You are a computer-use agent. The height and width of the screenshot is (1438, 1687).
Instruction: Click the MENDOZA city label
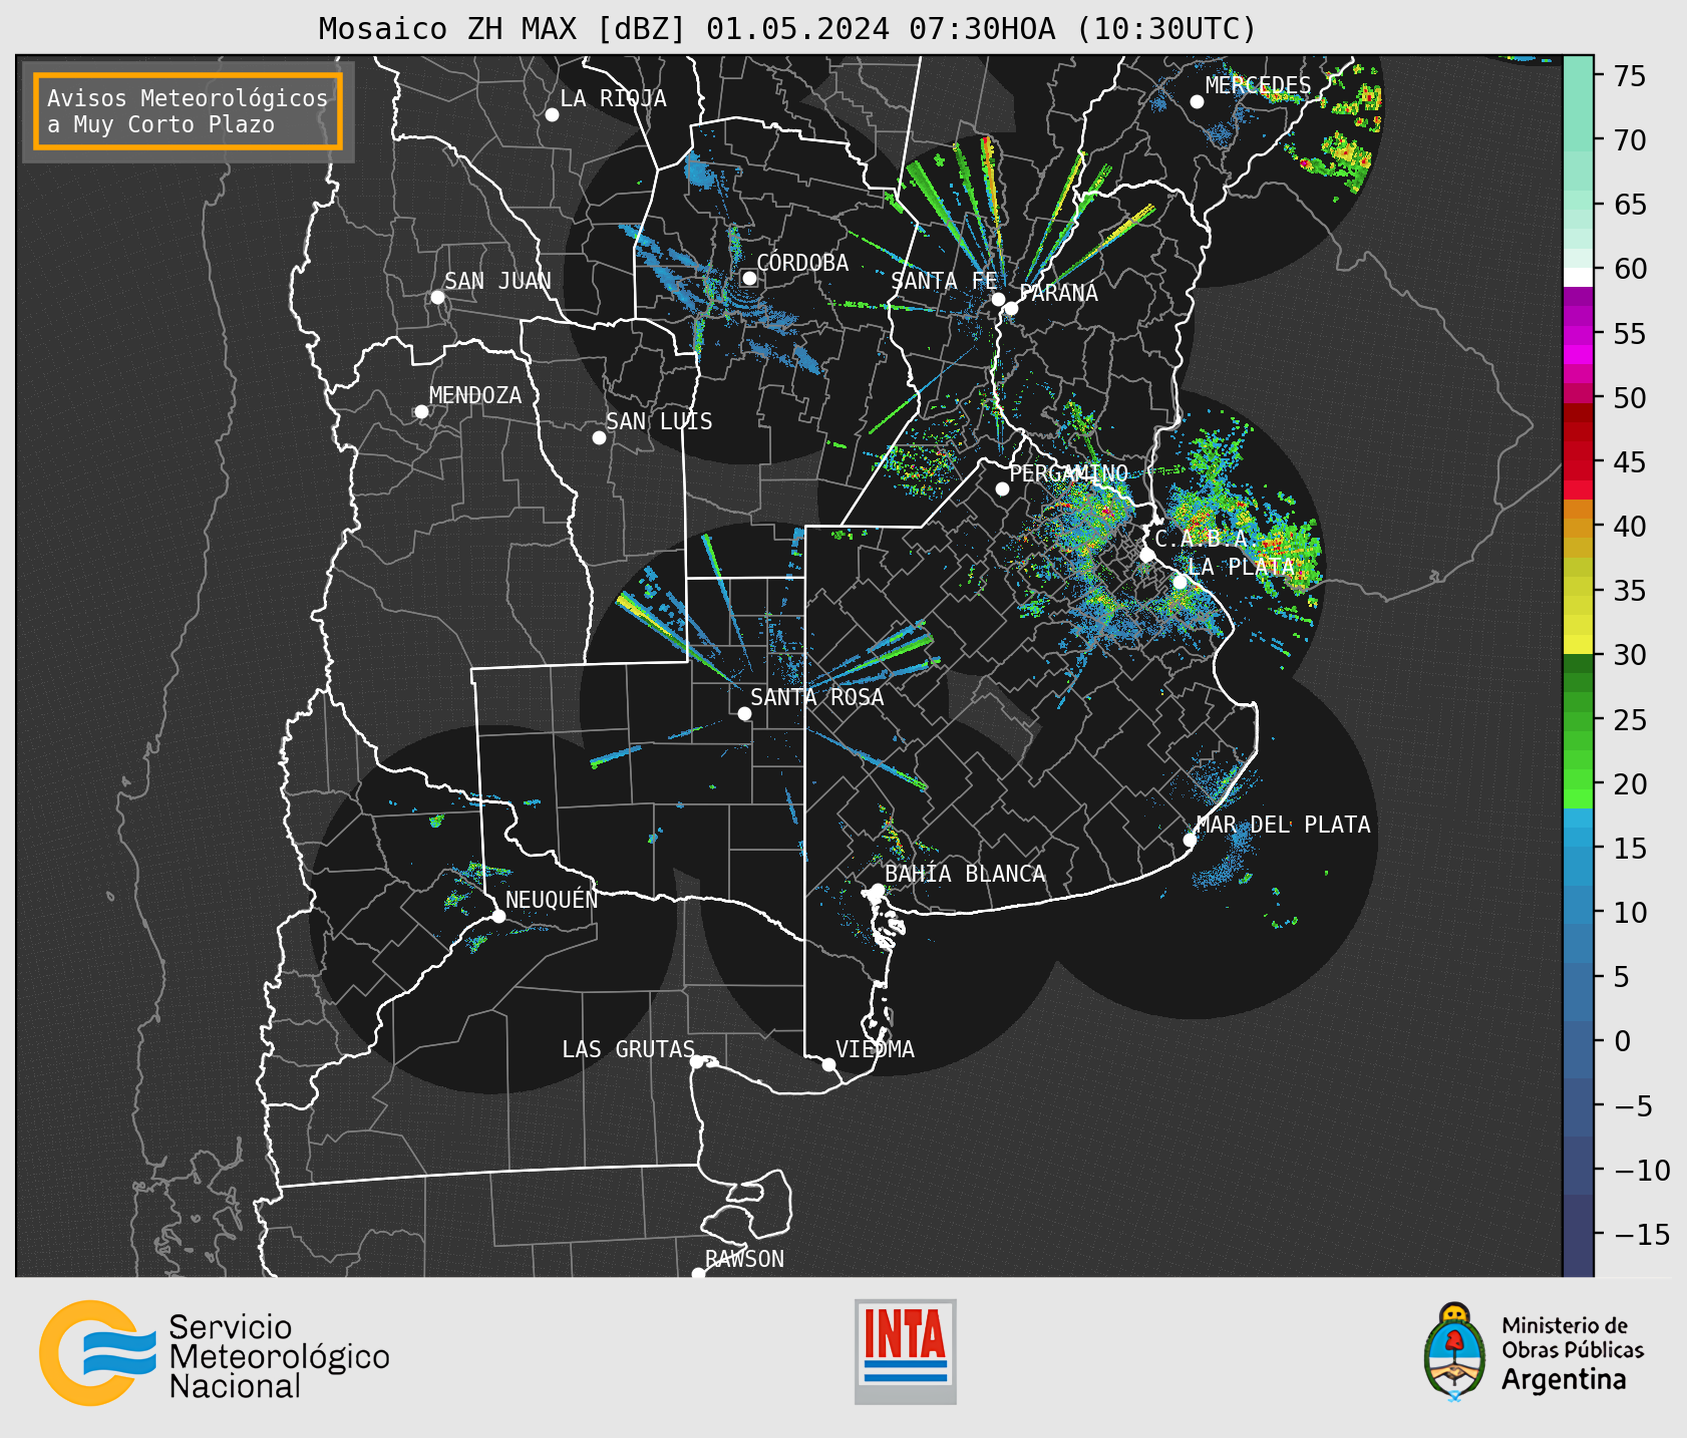tap(475, 395)
